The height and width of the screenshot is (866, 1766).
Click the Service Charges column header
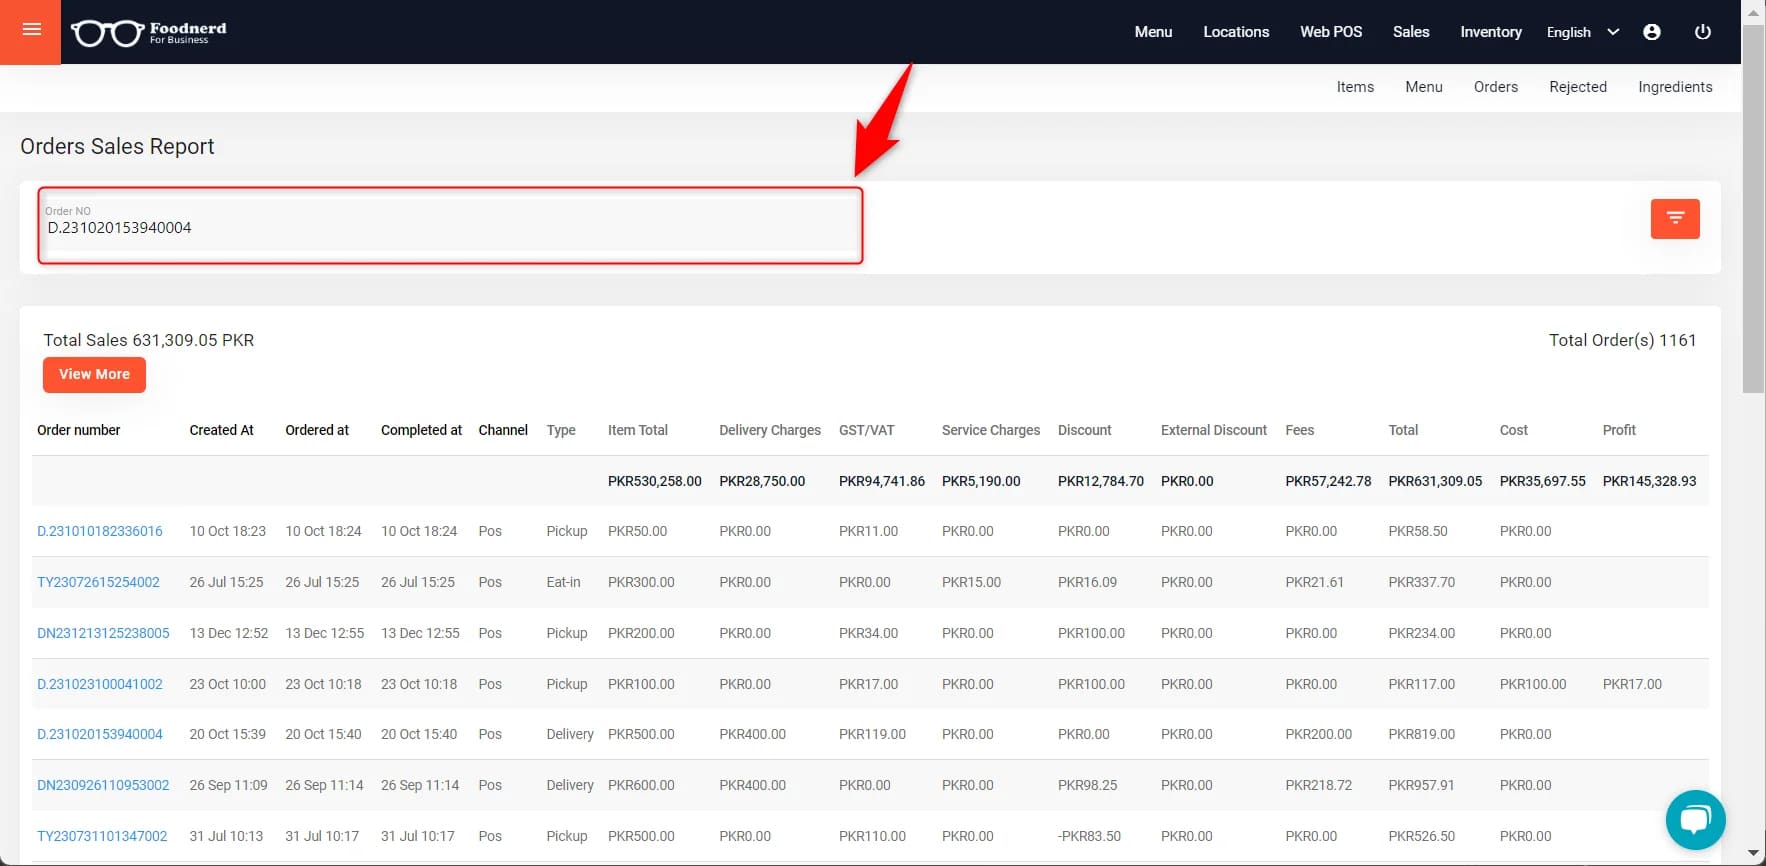tap(991, 430)
